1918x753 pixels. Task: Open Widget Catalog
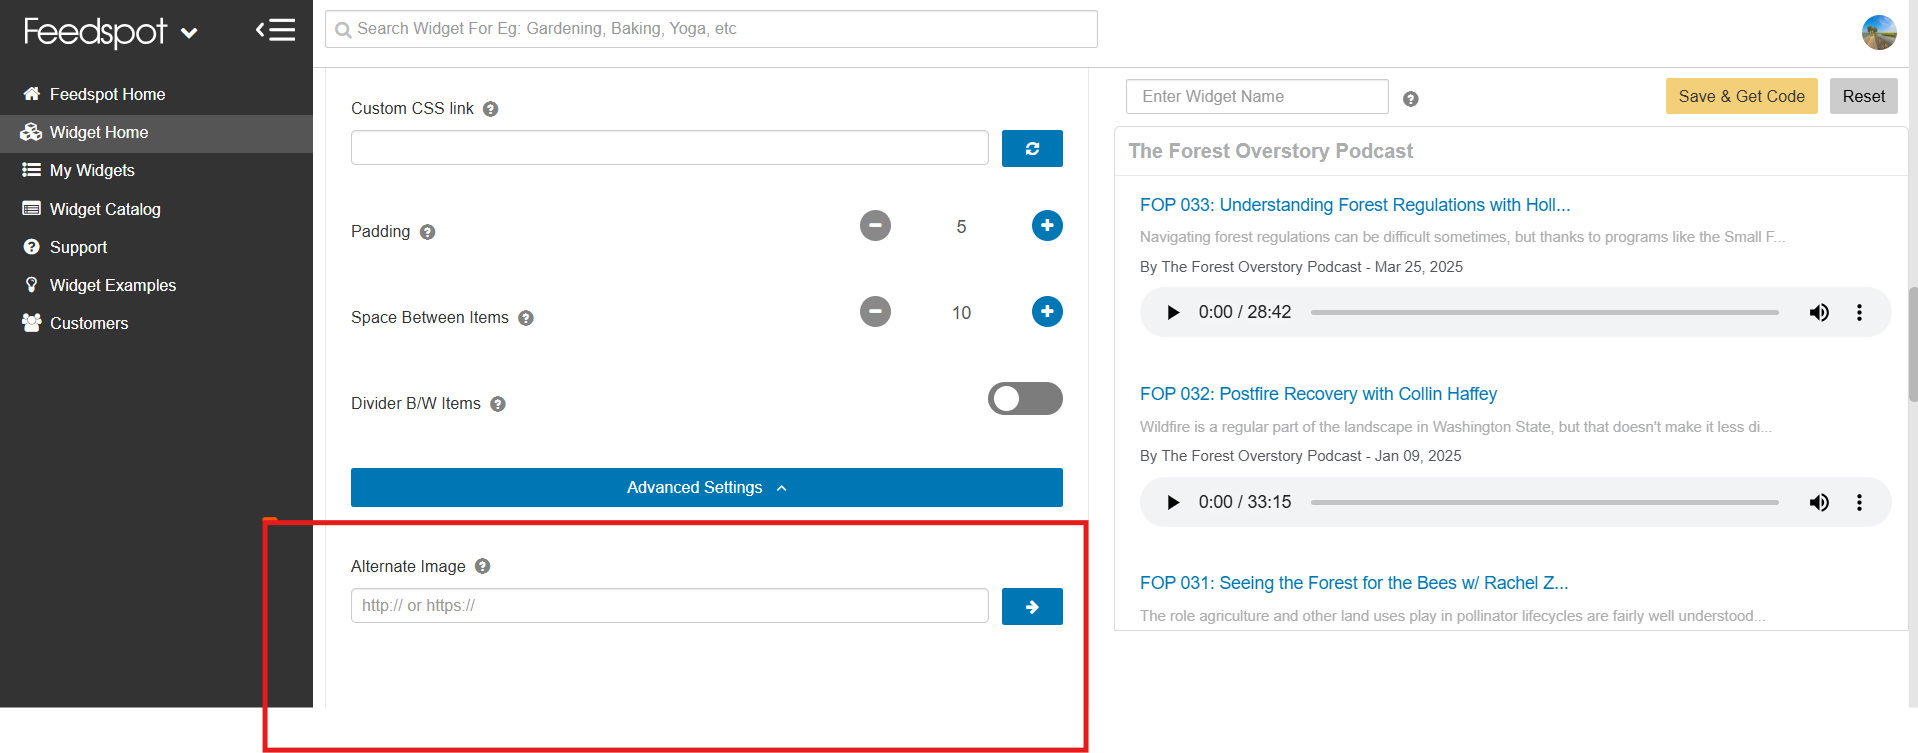[105, 209]
